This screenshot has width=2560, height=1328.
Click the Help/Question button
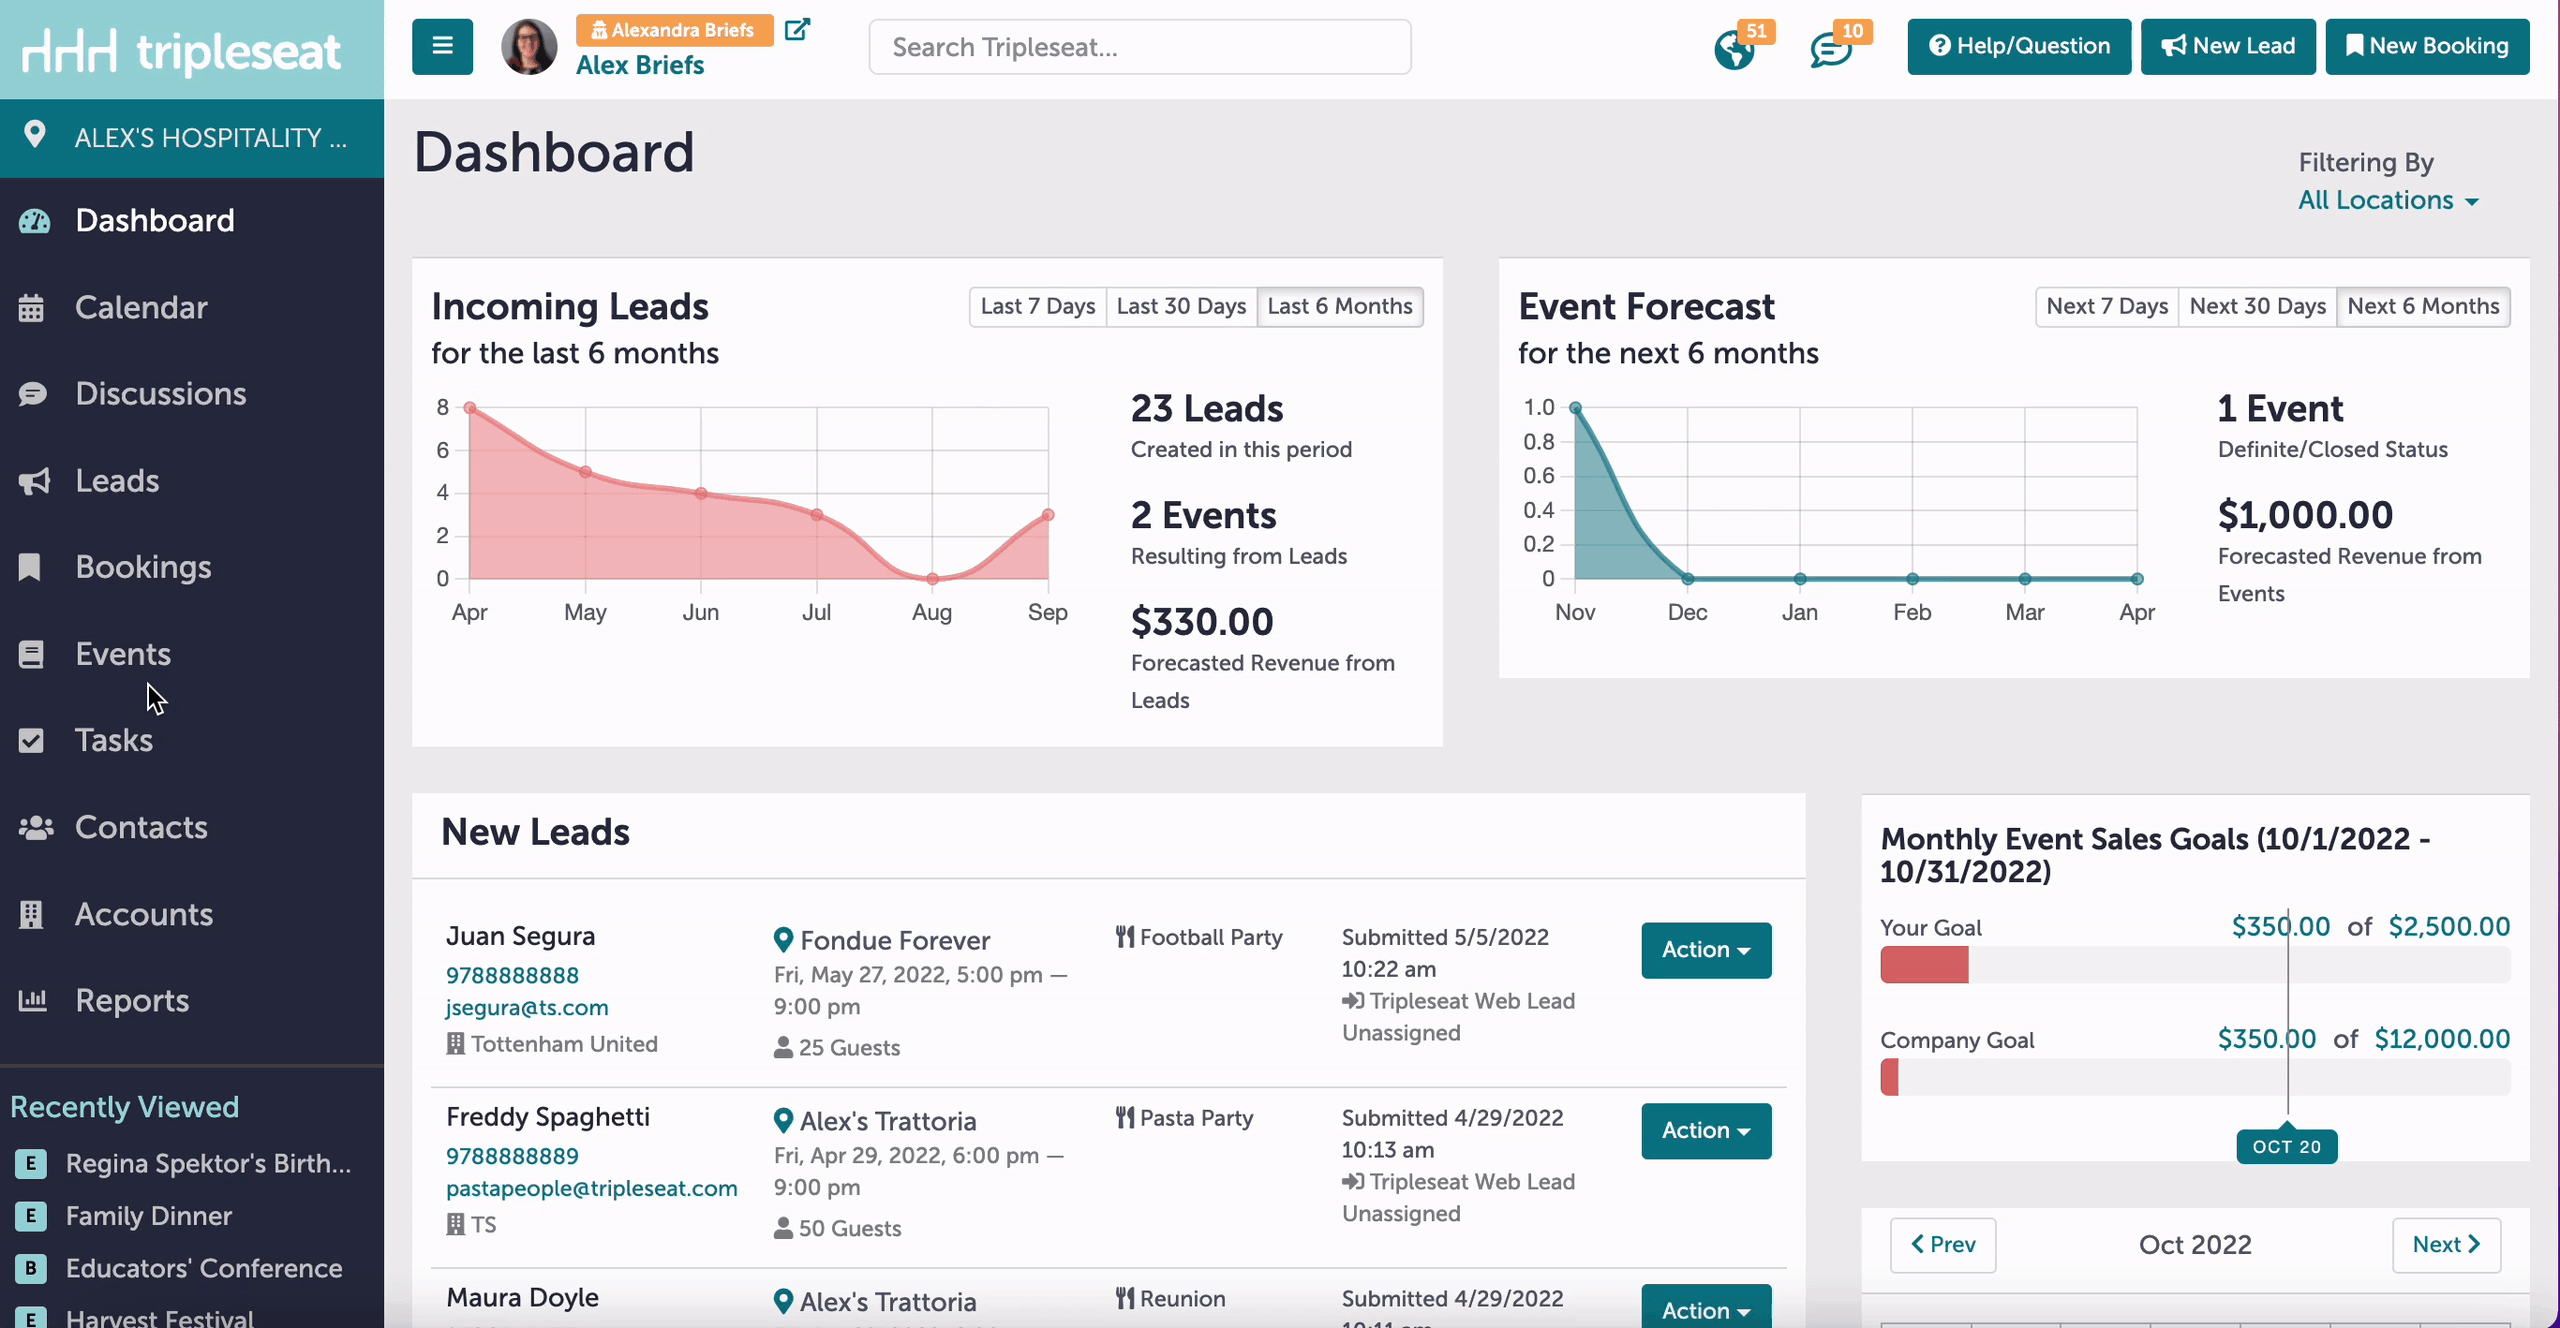[x=2019, y=46]
